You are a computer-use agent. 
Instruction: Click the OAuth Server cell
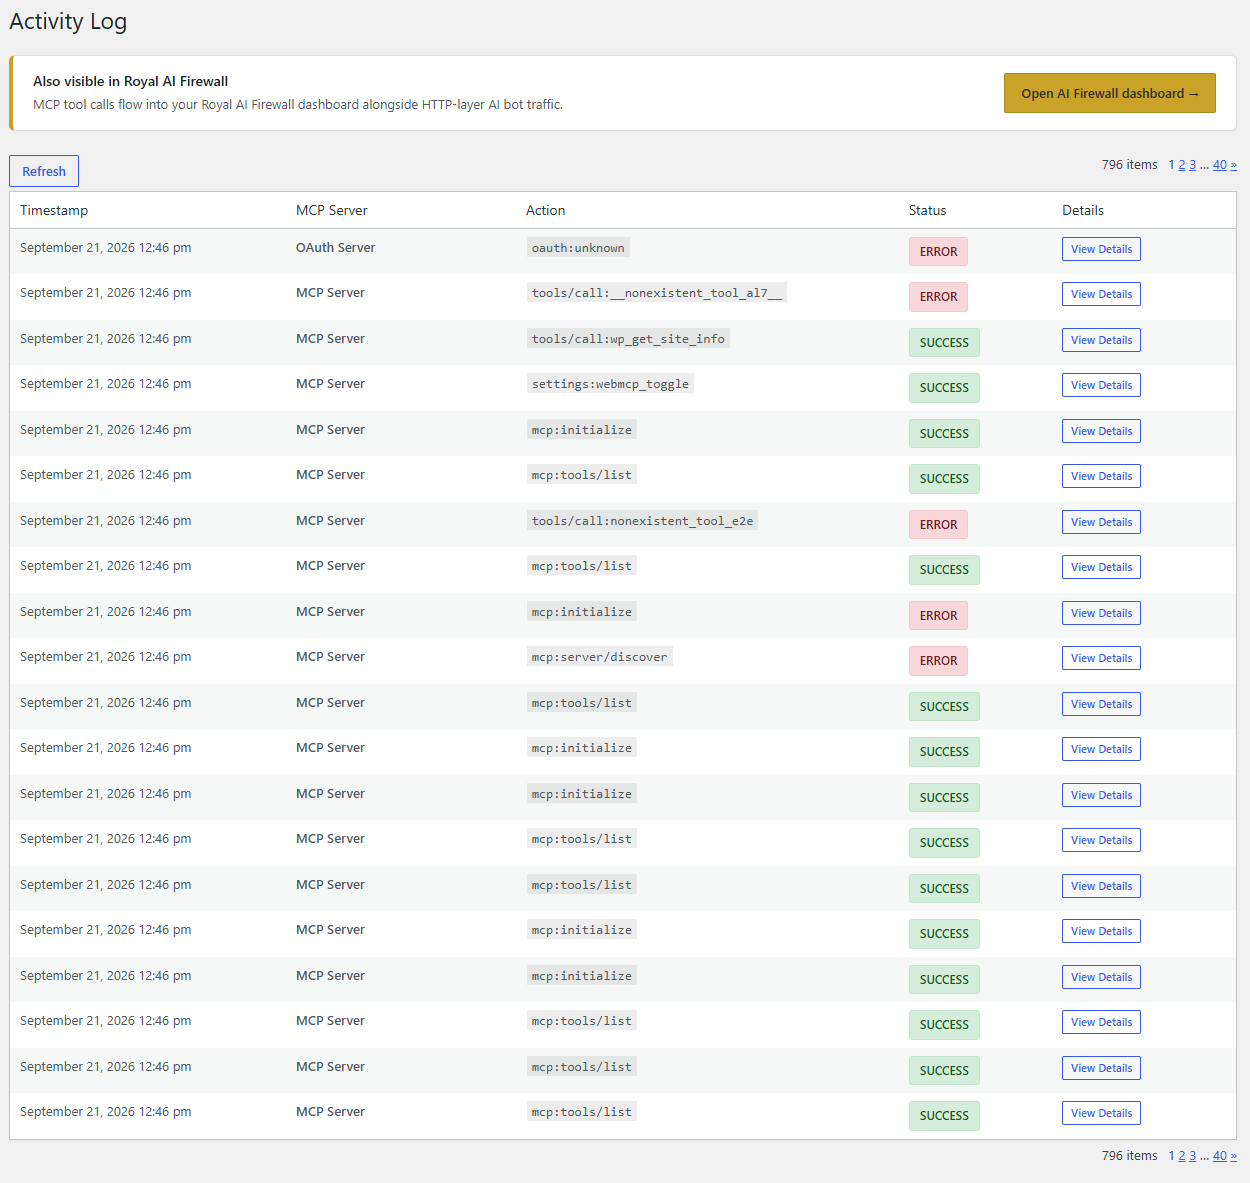click(x=335, y=248)
